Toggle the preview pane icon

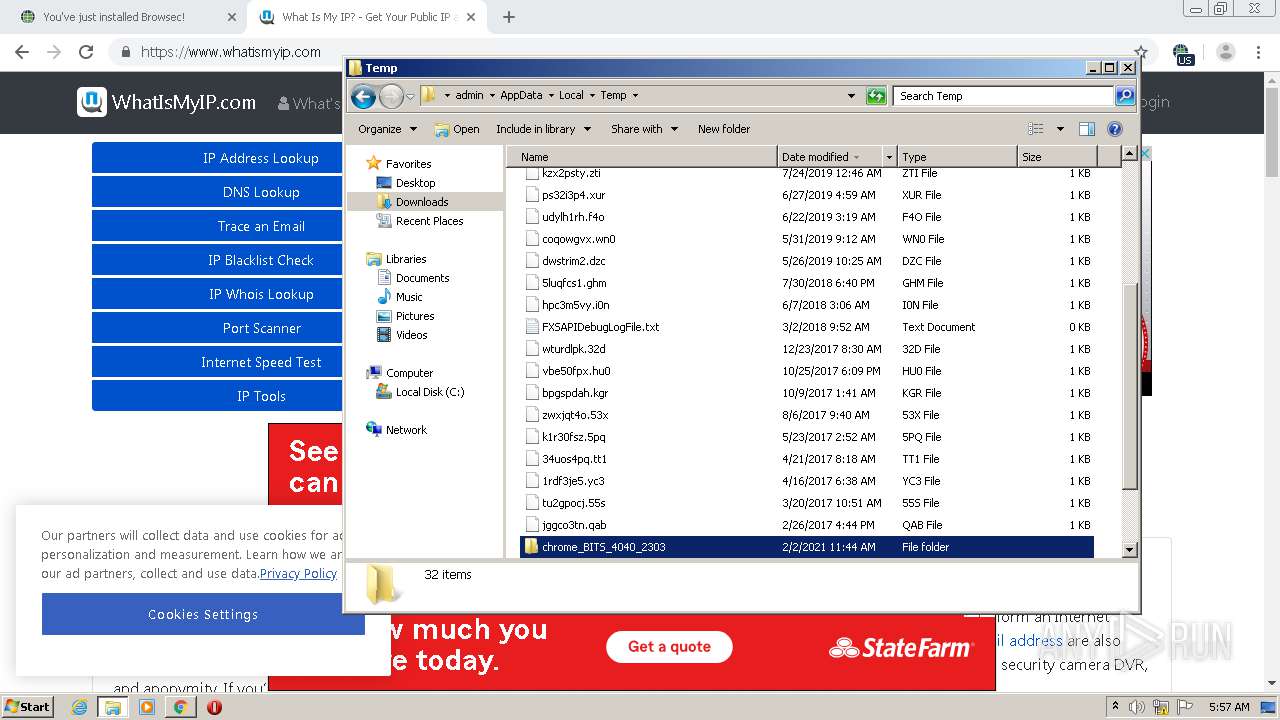point(1087,129)
